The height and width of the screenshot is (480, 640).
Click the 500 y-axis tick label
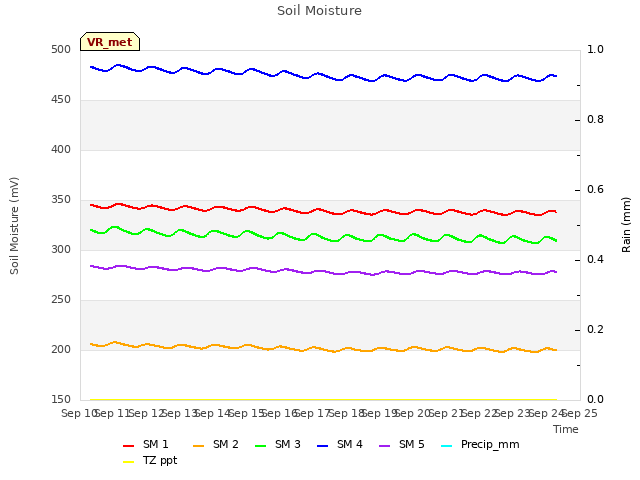pyautogui.click(x=61, y=49)
